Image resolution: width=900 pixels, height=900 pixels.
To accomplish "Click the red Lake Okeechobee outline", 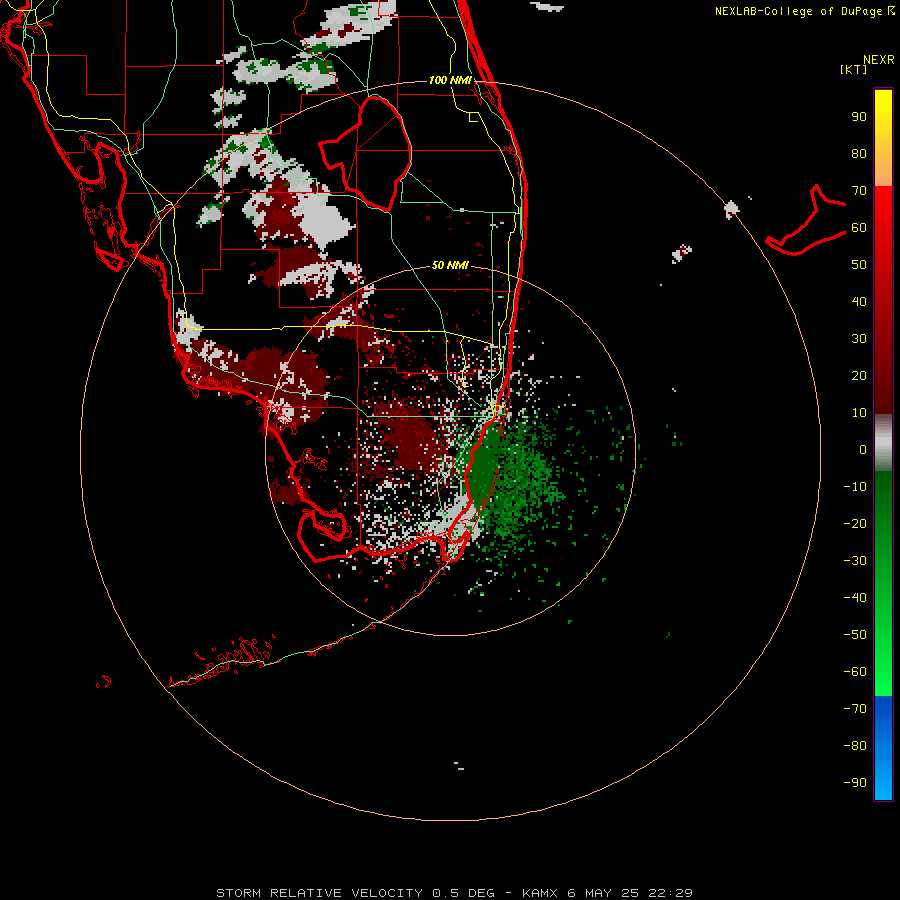I will coord(366,154).
